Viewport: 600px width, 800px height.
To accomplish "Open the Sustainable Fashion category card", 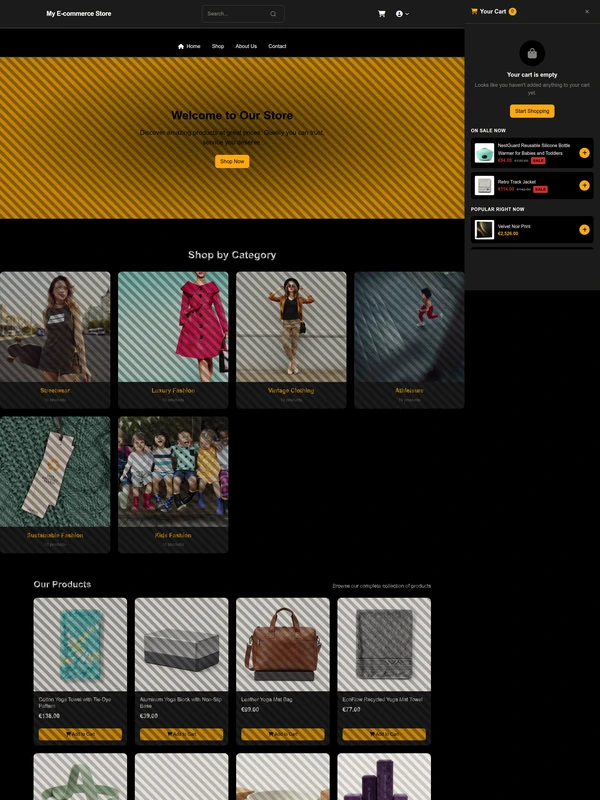I will point(55,485).
